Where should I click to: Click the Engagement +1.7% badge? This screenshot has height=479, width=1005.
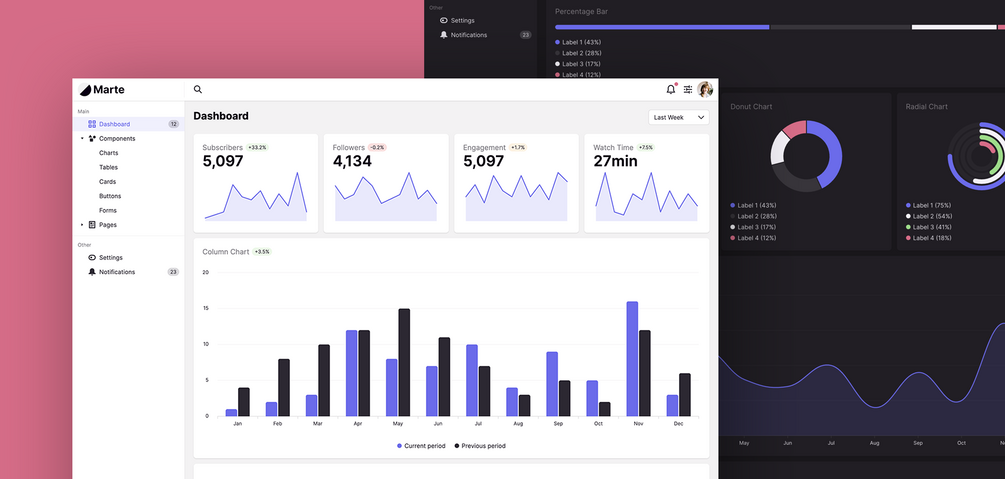pos(518,147)
